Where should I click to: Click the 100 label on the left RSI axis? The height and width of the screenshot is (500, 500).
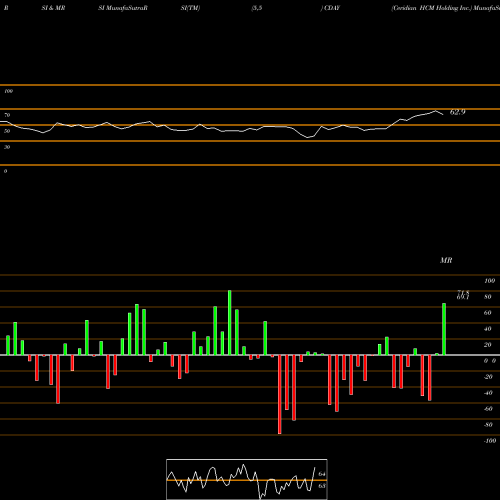tap(8, 91)
